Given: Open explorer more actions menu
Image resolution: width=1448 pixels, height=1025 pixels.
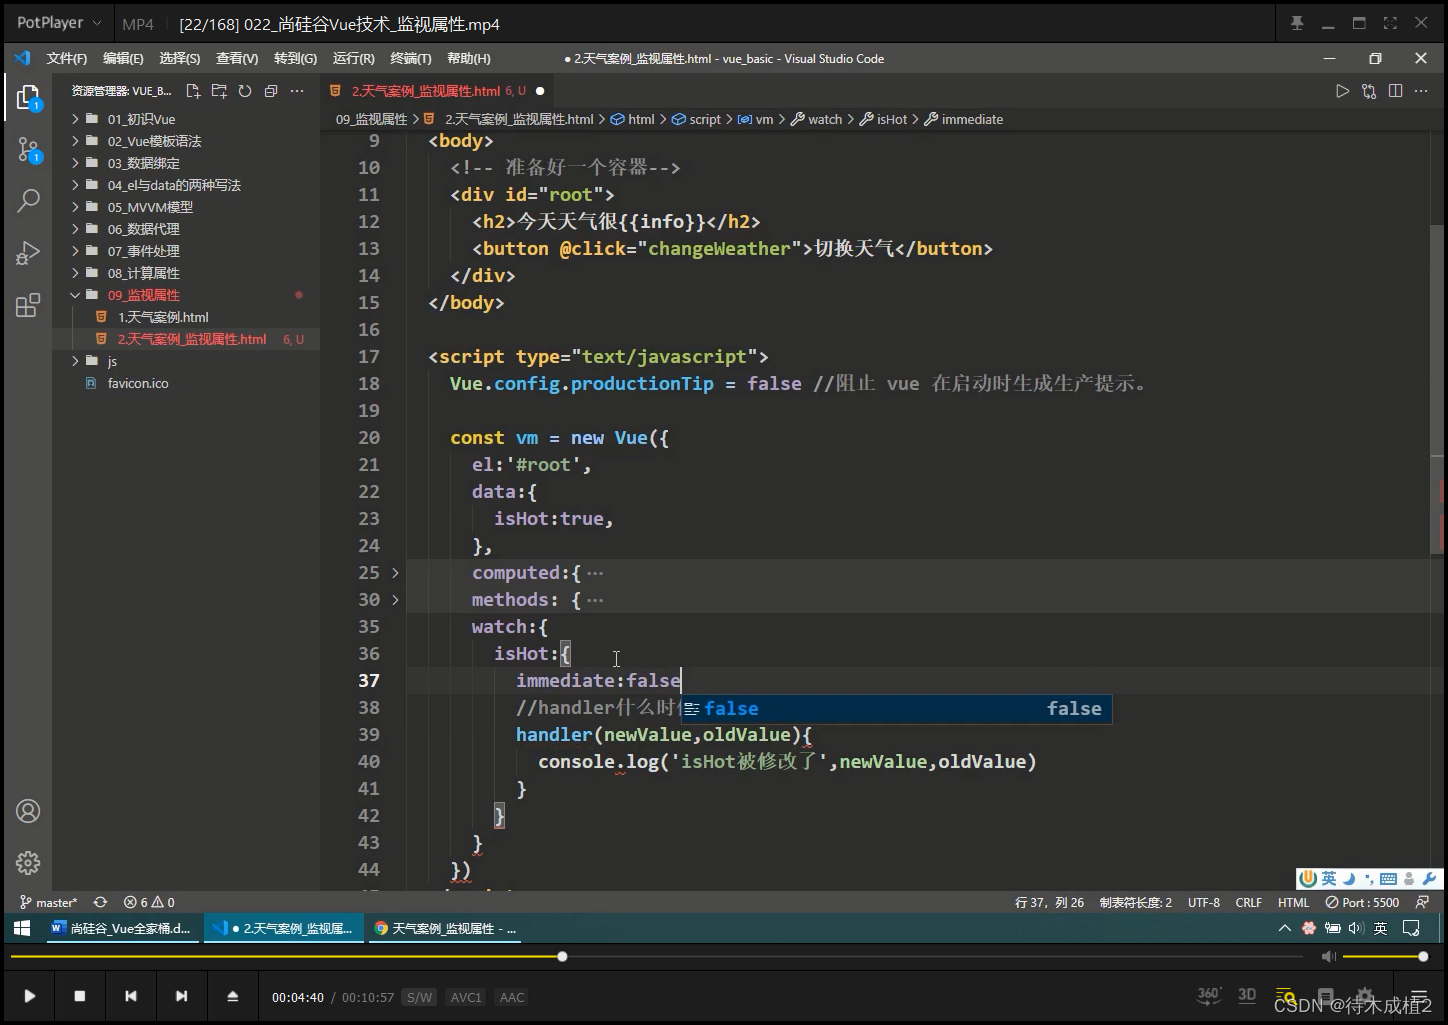Looking at the screenshot, I should [x=297, y=91].
